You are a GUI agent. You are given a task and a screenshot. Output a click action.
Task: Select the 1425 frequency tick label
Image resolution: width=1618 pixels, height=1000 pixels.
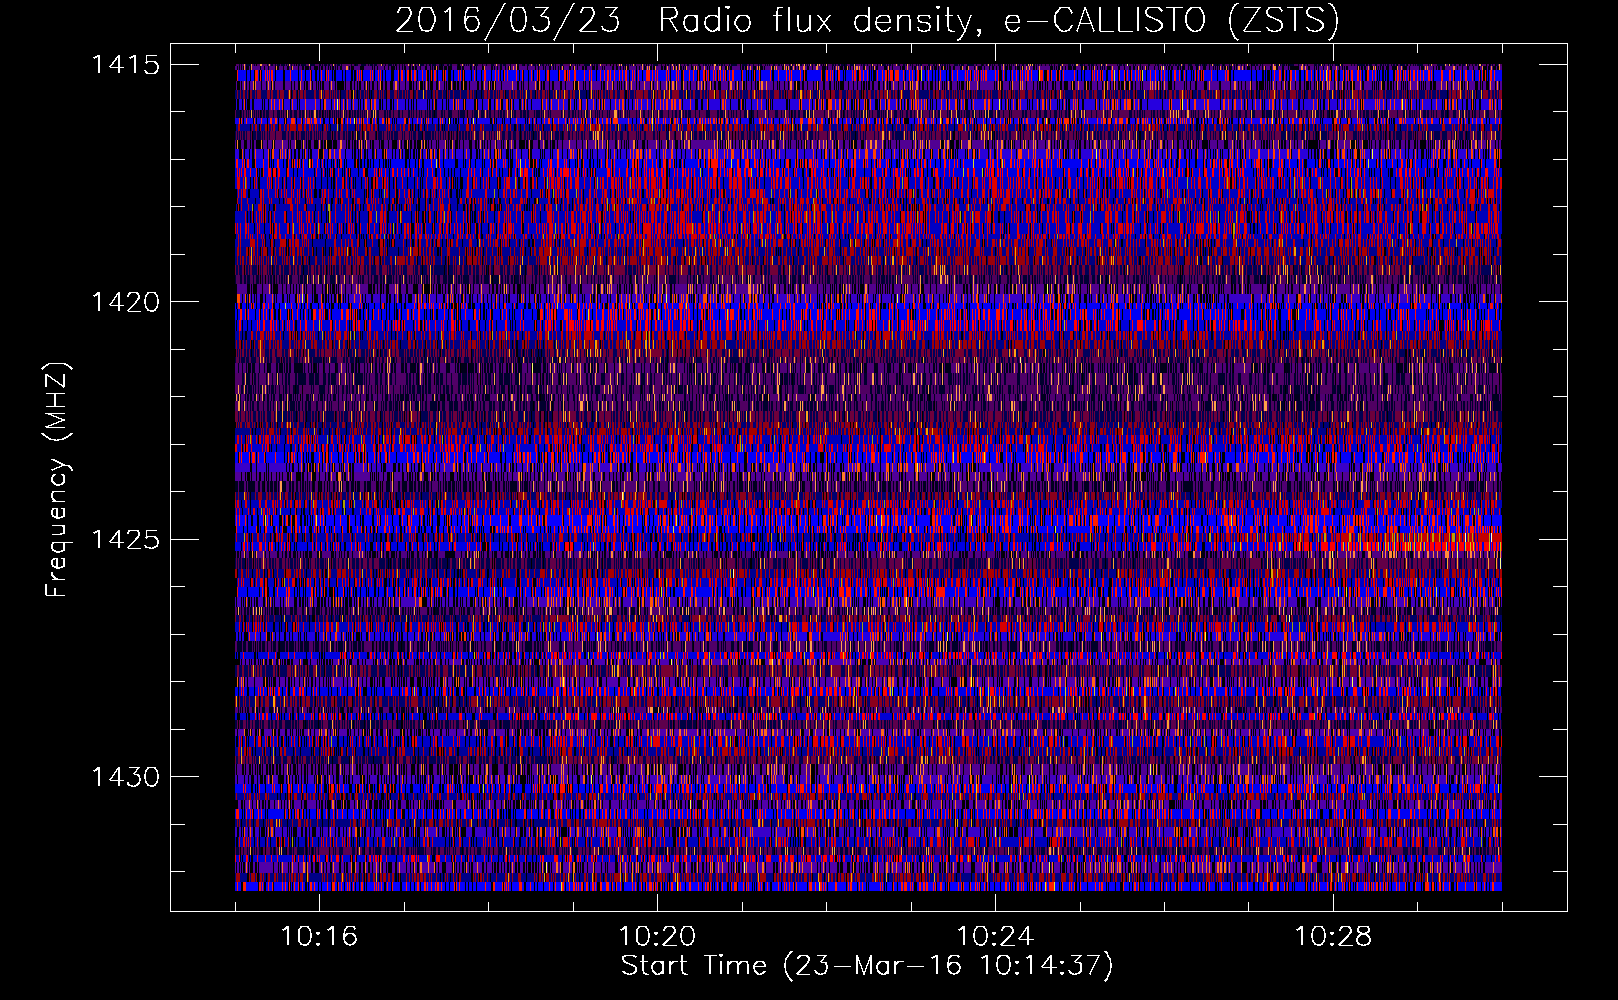coord(125,540)
